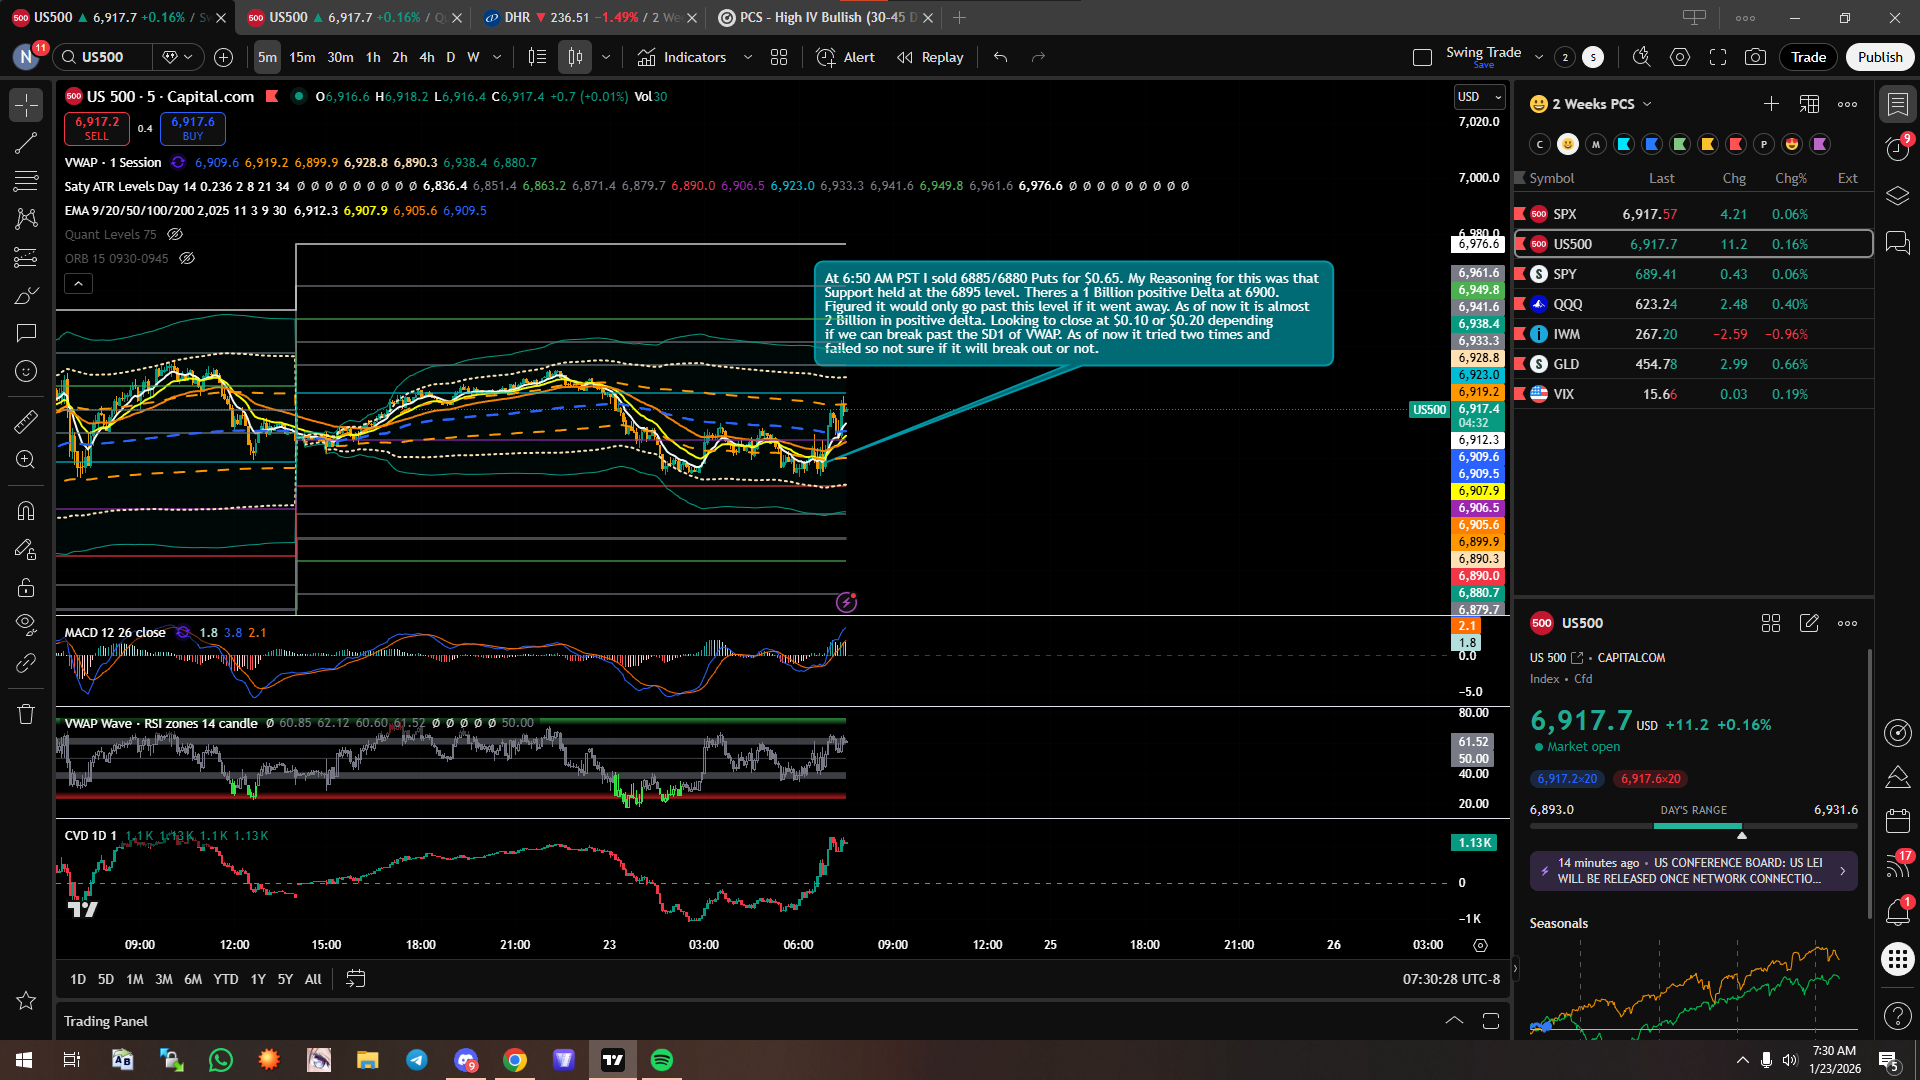Start bar Replay mode
This screenshot has height=1080, width=1920.
[930, 57]
